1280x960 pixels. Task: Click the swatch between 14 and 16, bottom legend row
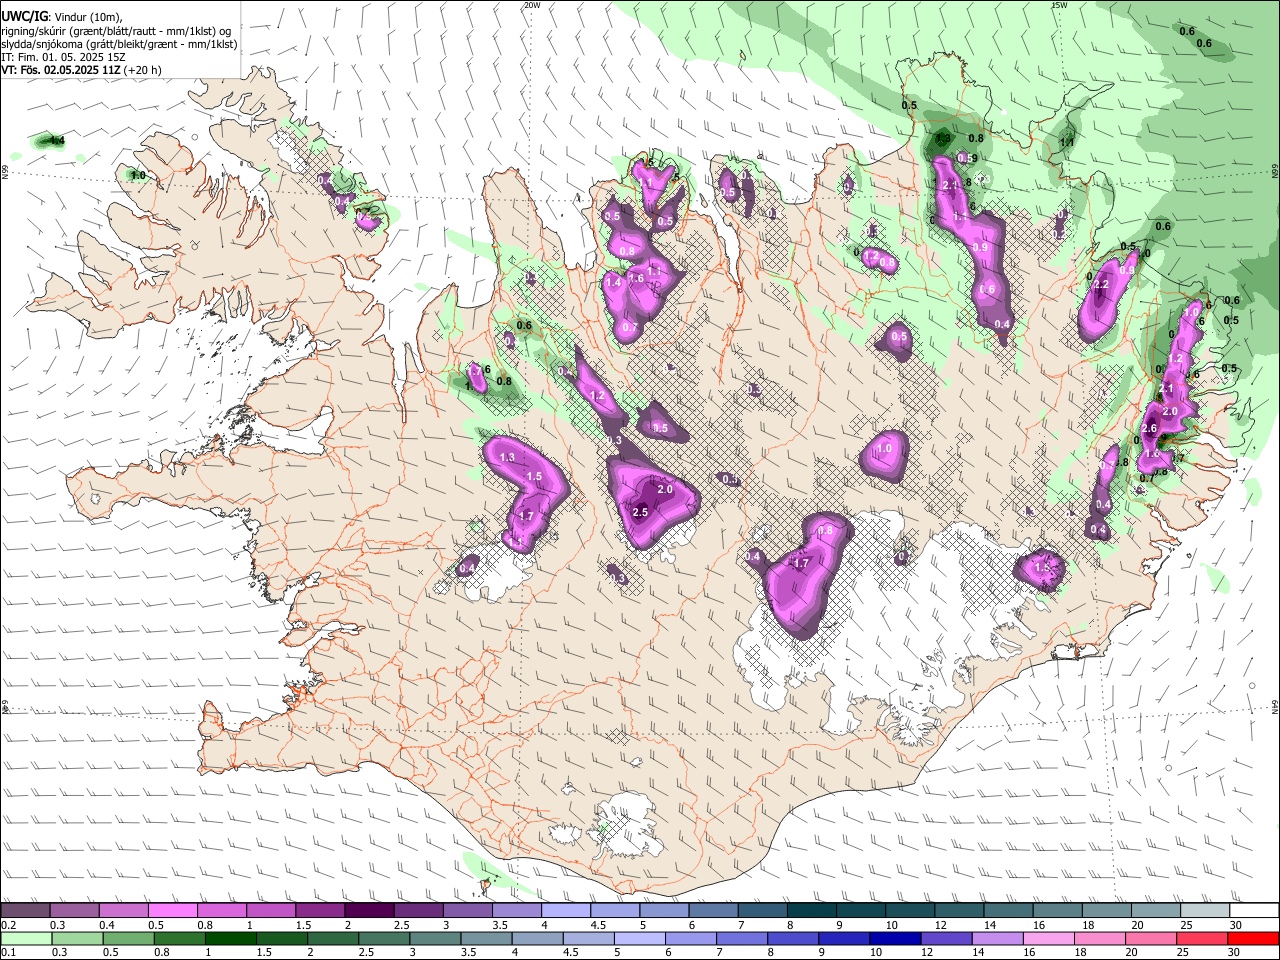pyautogui.click(x=996, y=939)
